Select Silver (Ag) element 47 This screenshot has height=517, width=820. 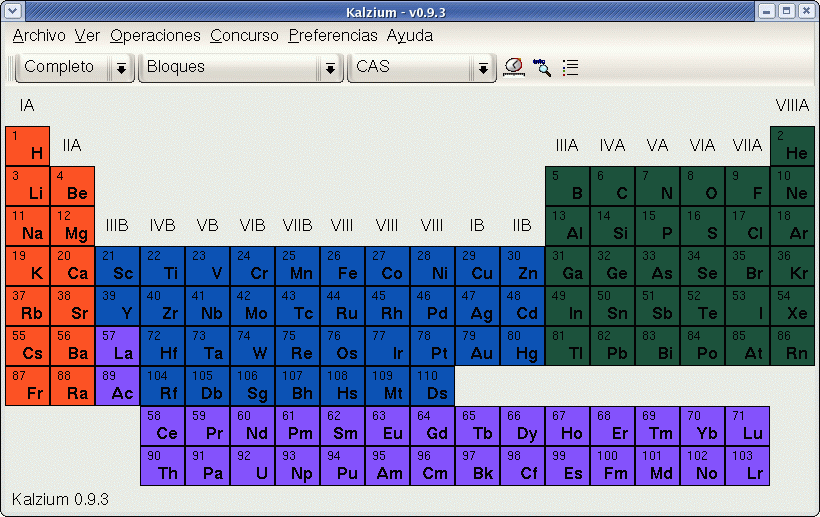coord(477,306)
